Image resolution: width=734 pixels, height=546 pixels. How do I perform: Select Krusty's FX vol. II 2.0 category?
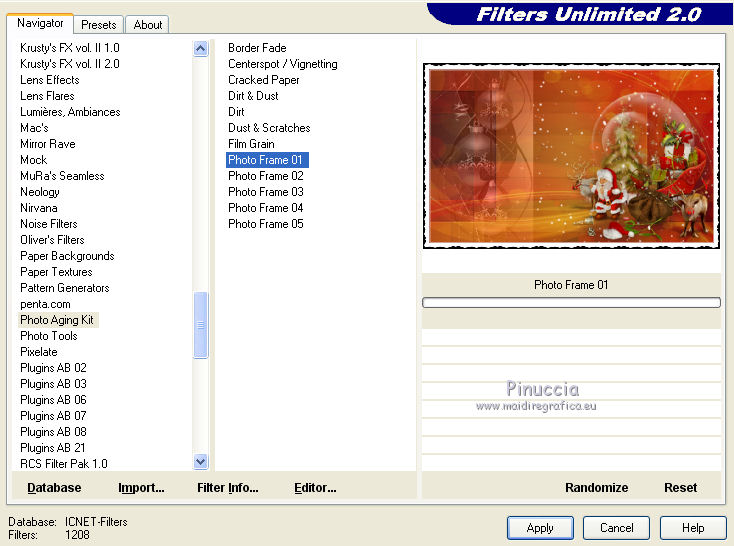[70, 64]
